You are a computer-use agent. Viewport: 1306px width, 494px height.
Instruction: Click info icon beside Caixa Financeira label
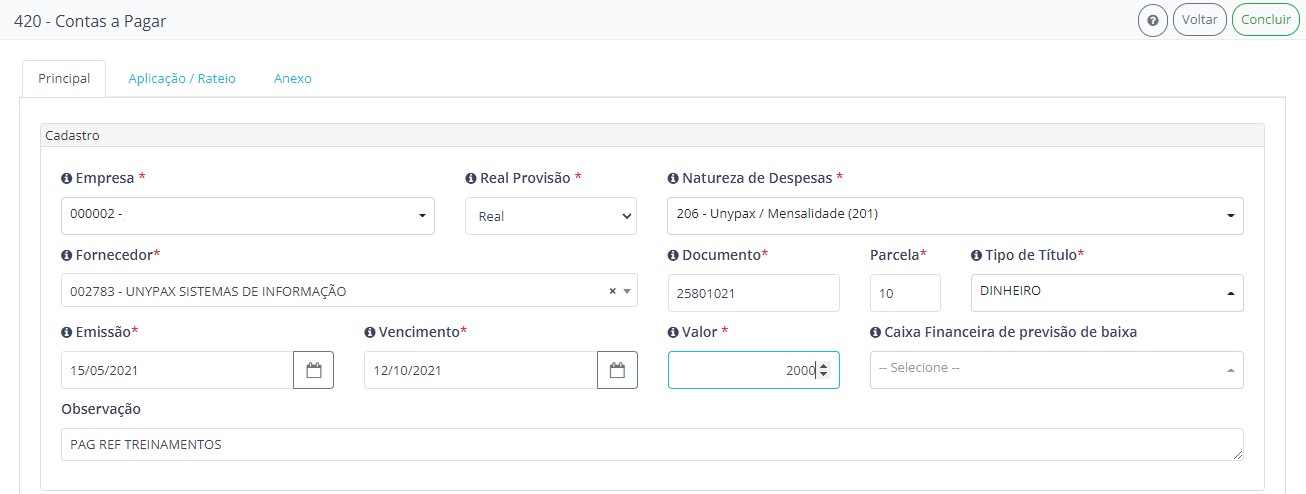875,332
